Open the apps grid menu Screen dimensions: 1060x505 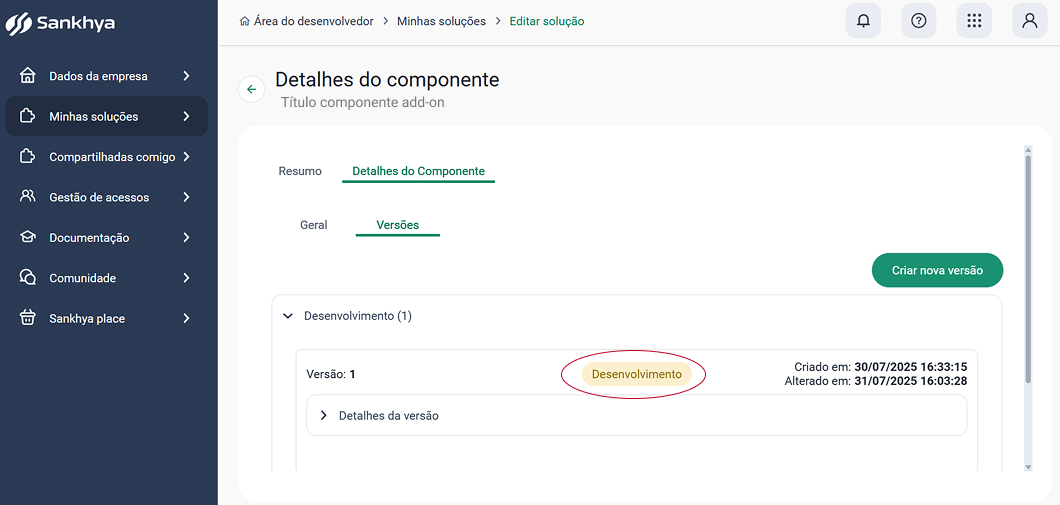coord(974,21)
